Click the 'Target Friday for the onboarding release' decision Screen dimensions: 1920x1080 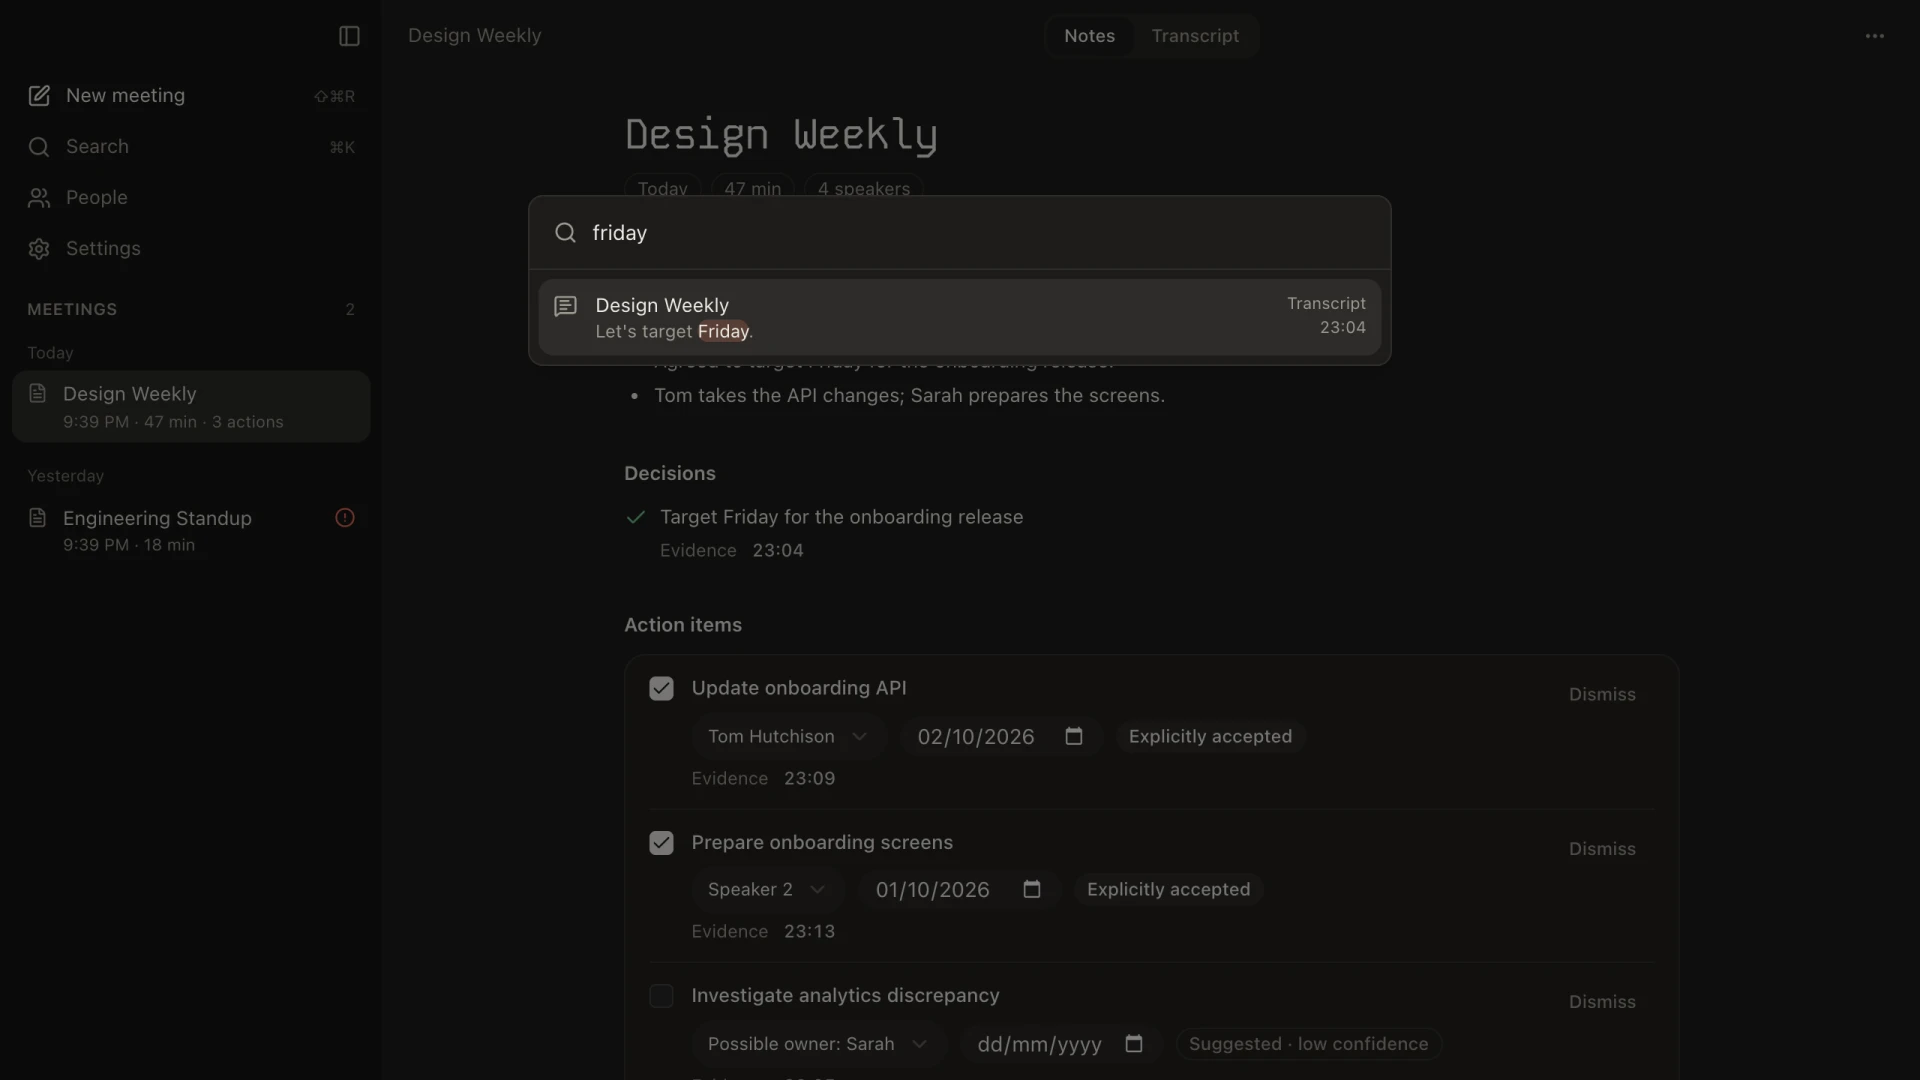841,517
